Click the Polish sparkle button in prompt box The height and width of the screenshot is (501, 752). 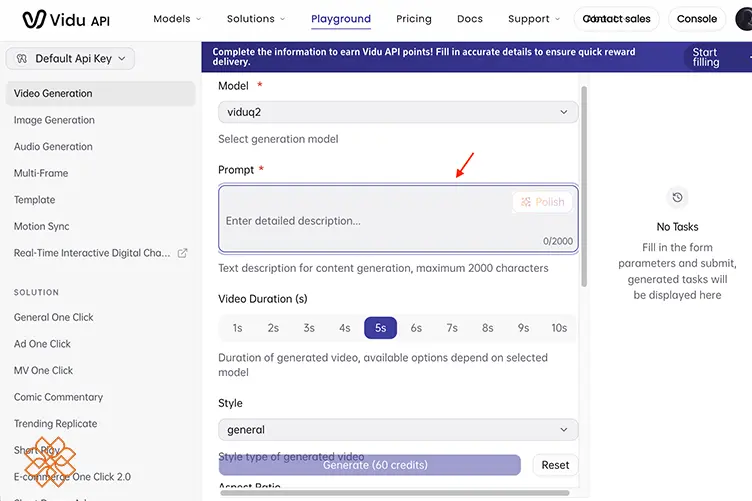(542, 202)
